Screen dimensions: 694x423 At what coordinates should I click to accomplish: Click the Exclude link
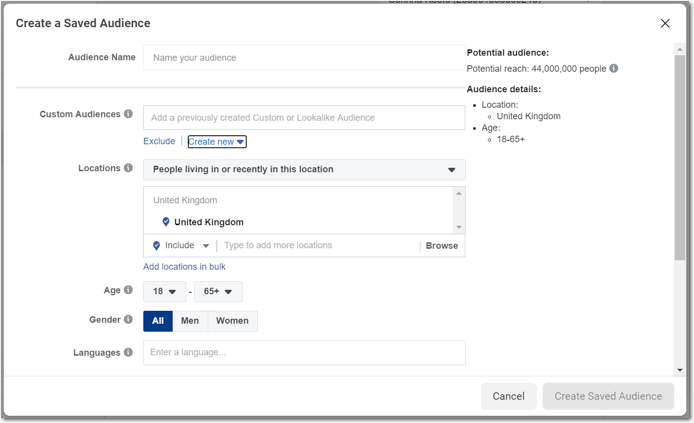(159, 142)
